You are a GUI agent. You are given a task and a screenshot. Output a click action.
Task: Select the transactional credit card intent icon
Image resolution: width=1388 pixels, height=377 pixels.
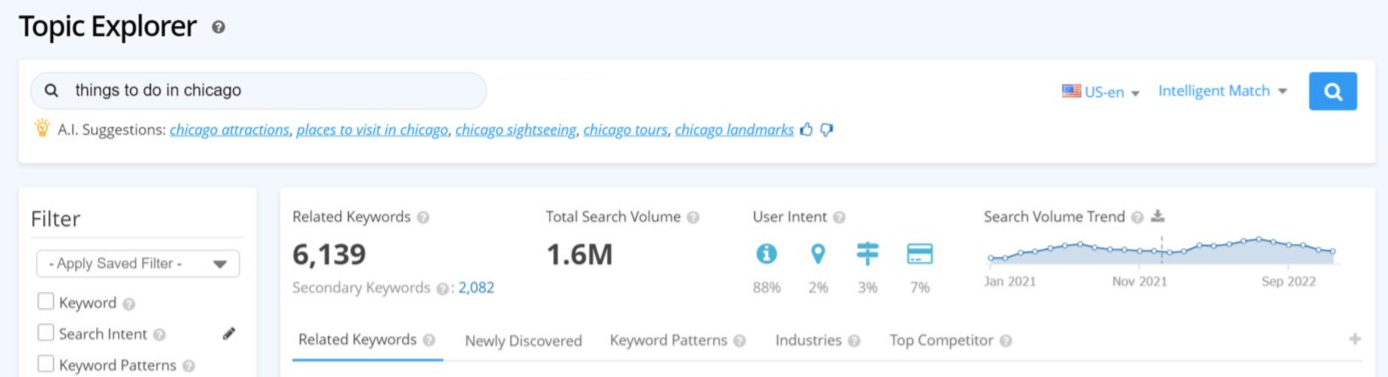click(920, 254)
